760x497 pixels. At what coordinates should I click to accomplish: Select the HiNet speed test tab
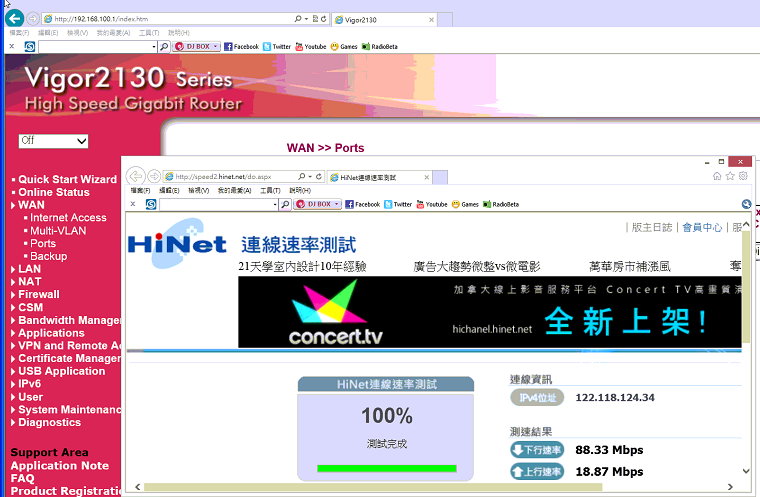(x=379, y=177)
